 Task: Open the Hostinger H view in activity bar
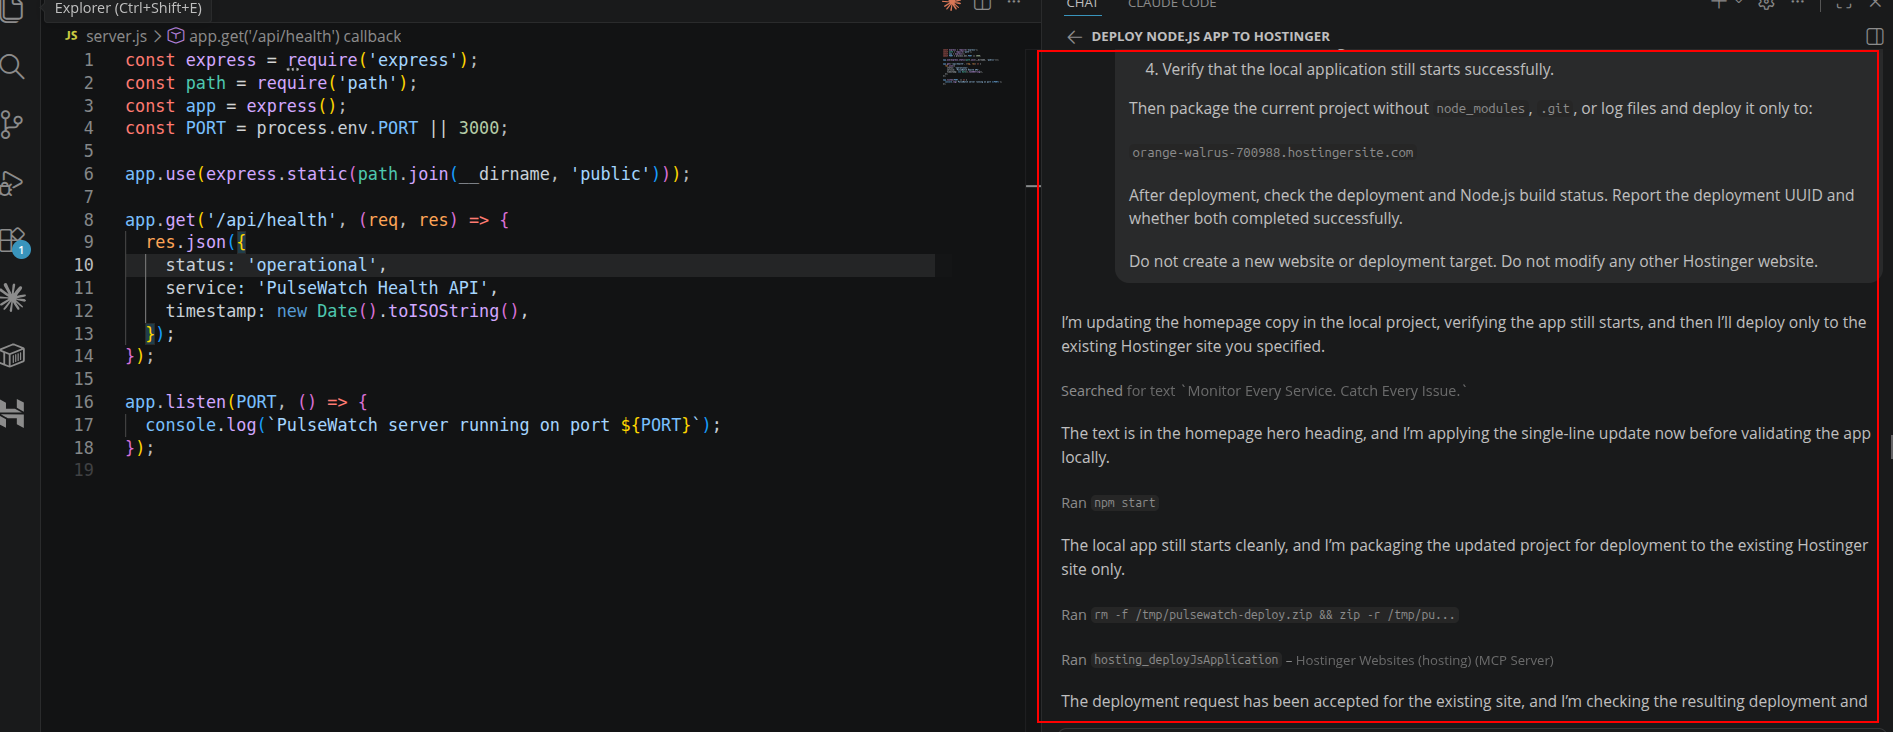[x=12, y=413]
